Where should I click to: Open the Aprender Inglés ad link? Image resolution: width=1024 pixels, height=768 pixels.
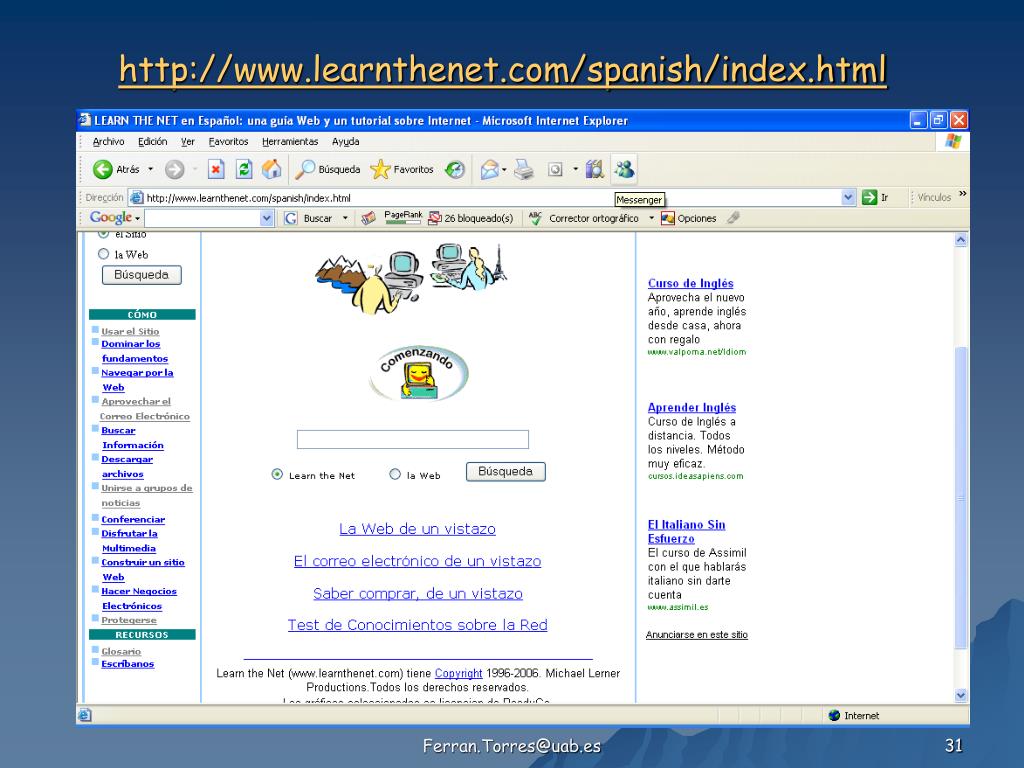point(692,408)
